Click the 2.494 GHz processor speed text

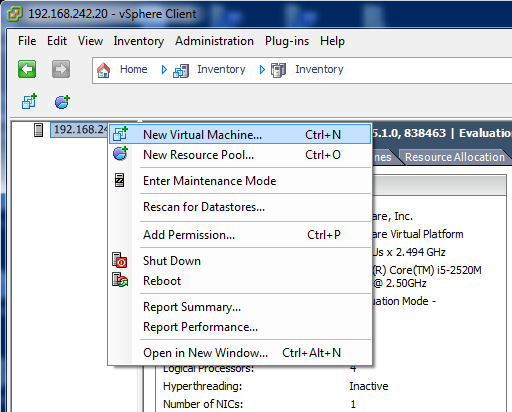[x=420, y=252]
